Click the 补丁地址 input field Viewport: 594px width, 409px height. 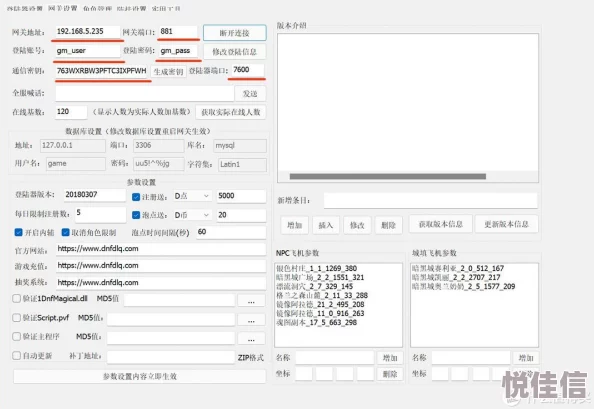coord(171,357)
